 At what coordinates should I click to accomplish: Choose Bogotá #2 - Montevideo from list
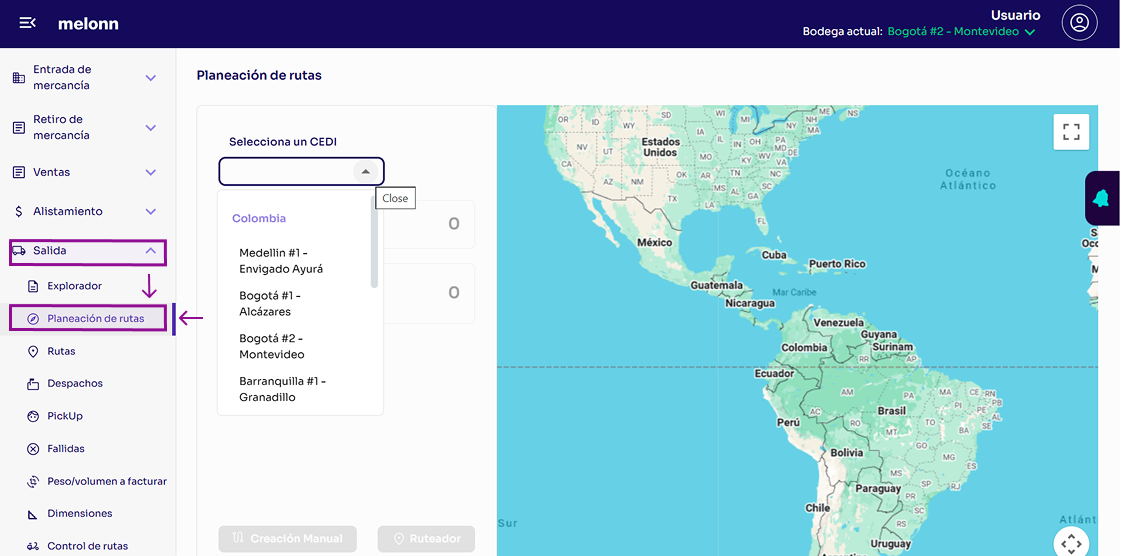(272, 347)
